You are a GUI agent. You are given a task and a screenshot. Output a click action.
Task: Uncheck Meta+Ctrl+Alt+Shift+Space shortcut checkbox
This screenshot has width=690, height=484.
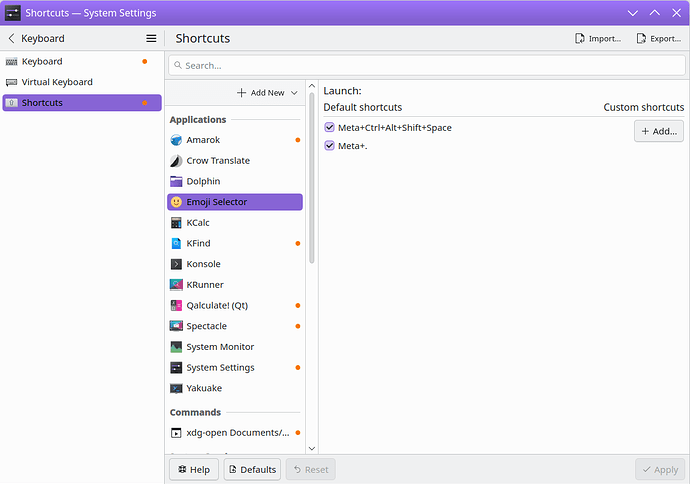tap(329, 128)
